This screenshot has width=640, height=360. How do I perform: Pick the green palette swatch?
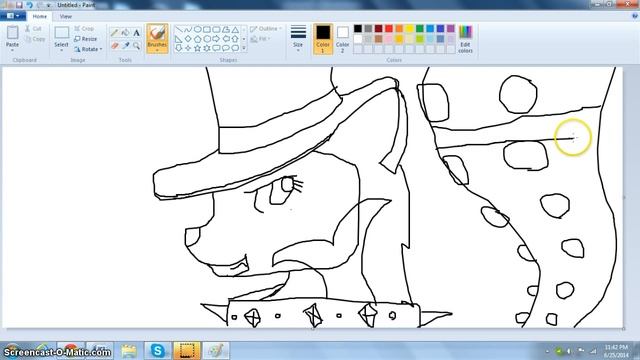coord(420,29)
